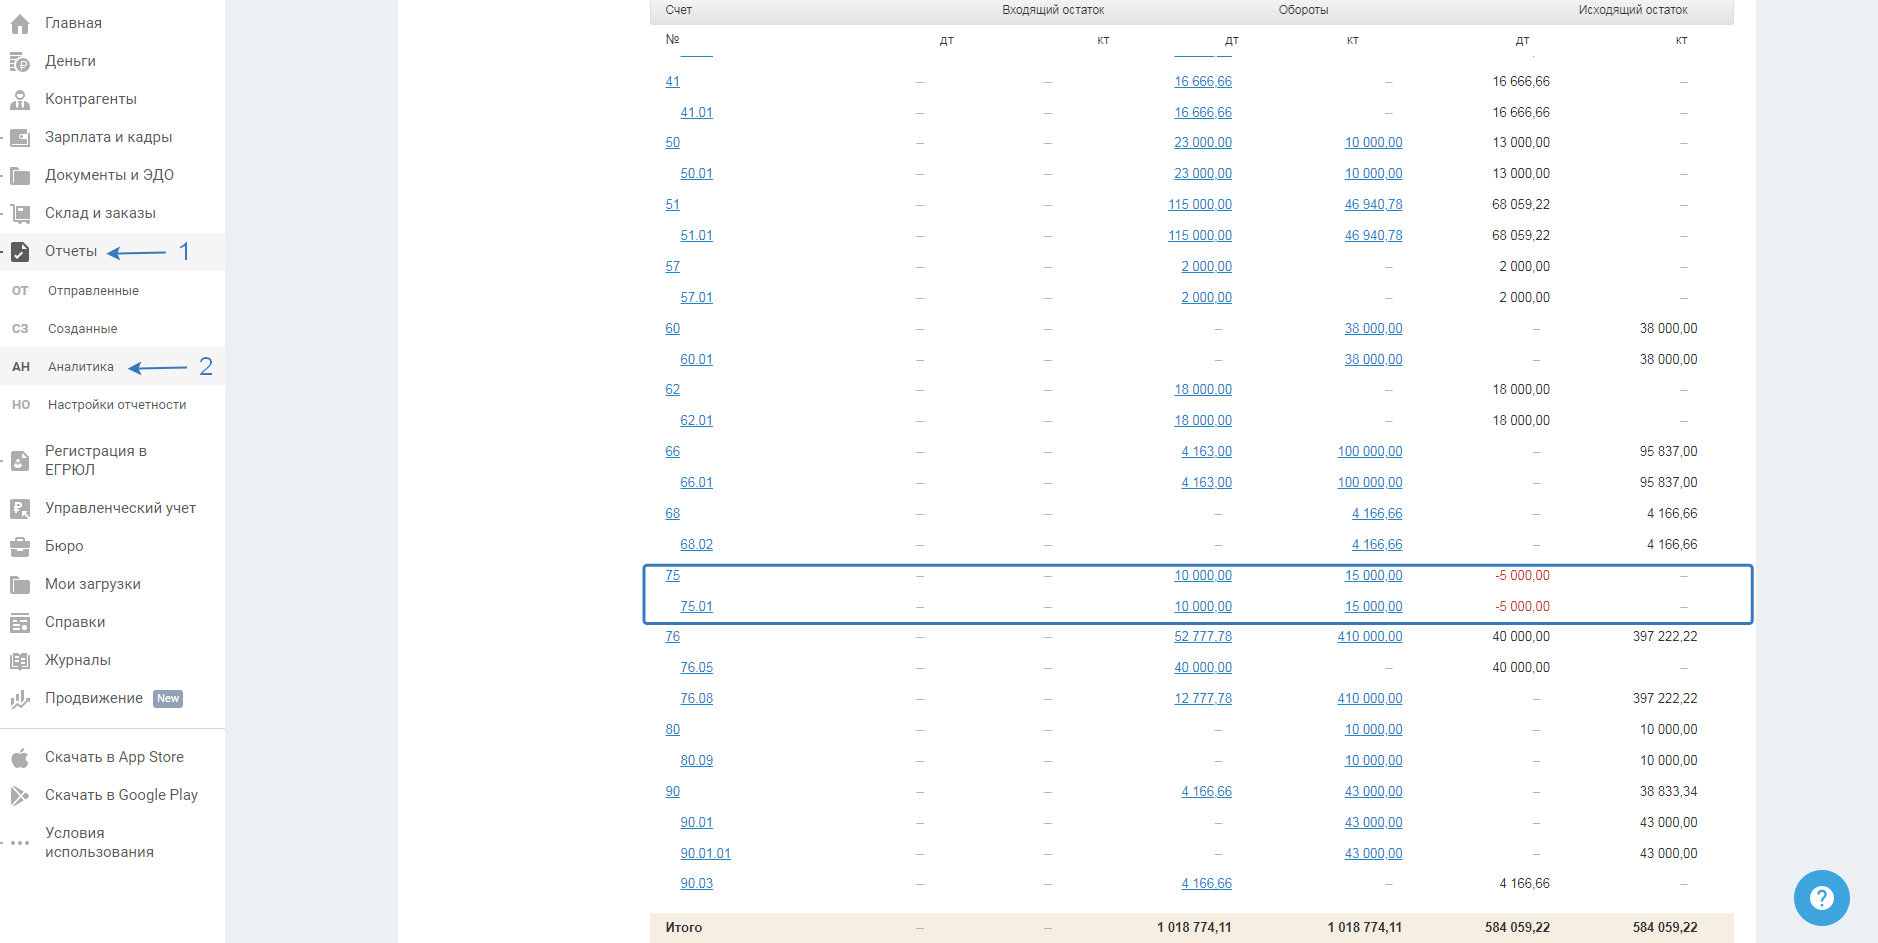The height and width of the screenshot is (943, 1878).
Task: Open Условия использования link
Action: [99, 843]
